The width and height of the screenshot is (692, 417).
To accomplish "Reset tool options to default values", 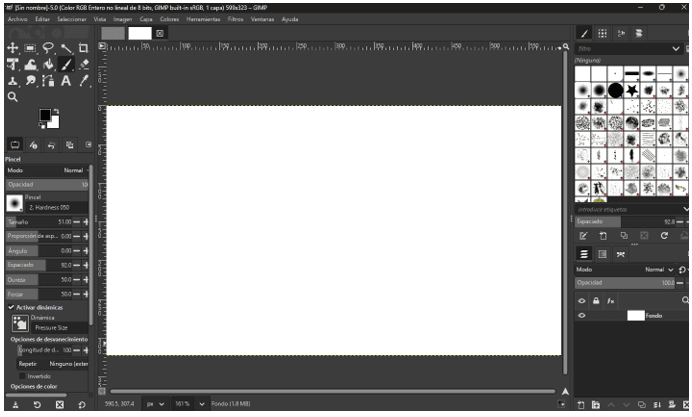I will pos(82,405).
